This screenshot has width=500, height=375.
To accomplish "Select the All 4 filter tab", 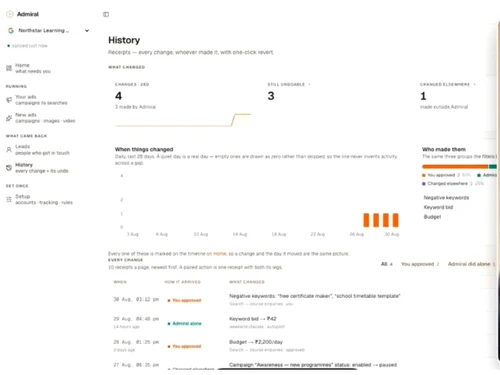I will 387,264.
